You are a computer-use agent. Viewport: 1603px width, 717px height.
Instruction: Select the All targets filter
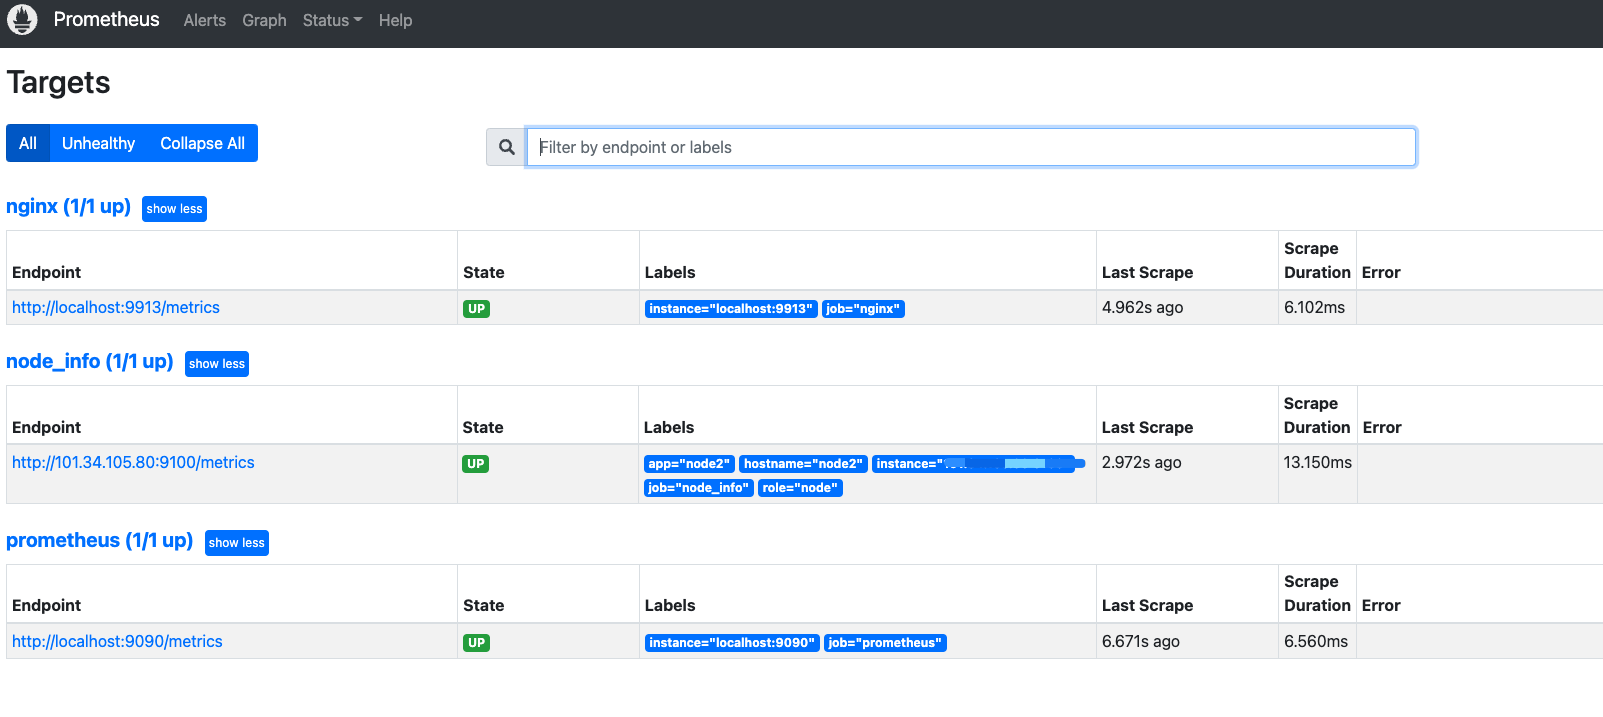pyautogui.click(x=28, y=143)
